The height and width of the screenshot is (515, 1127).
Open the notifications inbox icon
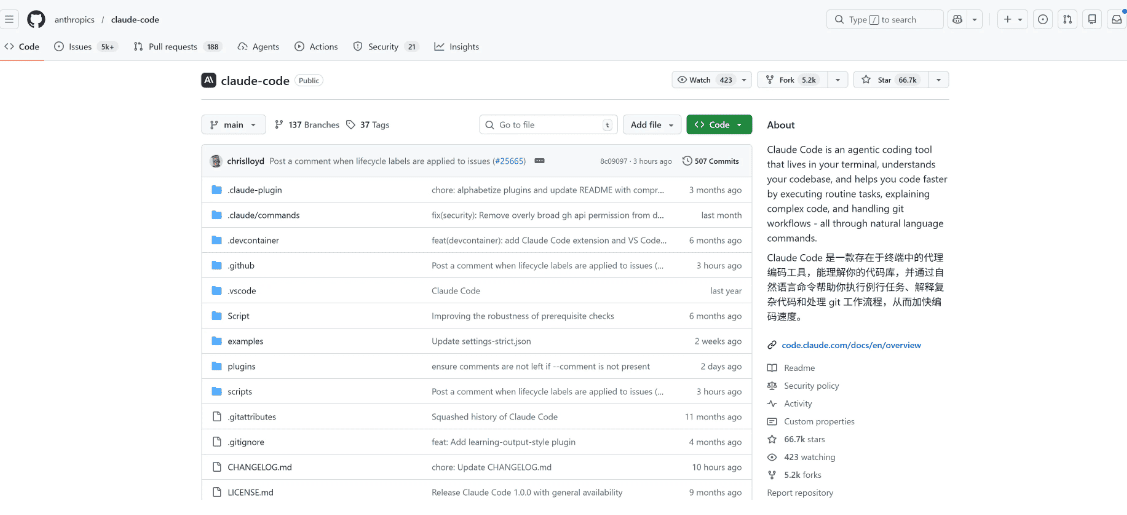pyautogui.click(x=1116, y=19)
